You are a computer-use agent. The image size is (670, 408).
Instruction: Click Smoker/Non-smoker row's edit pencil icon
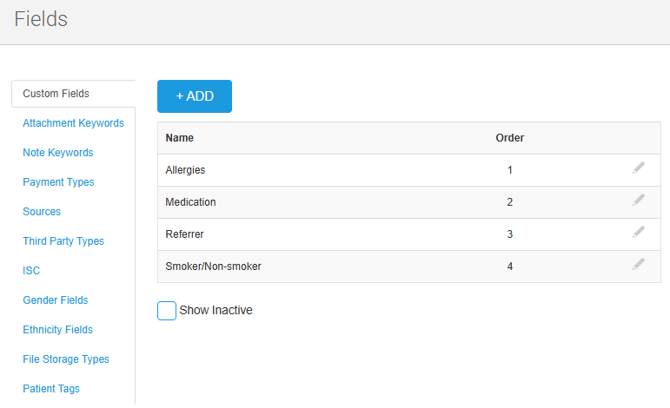(x=639, y=264)
